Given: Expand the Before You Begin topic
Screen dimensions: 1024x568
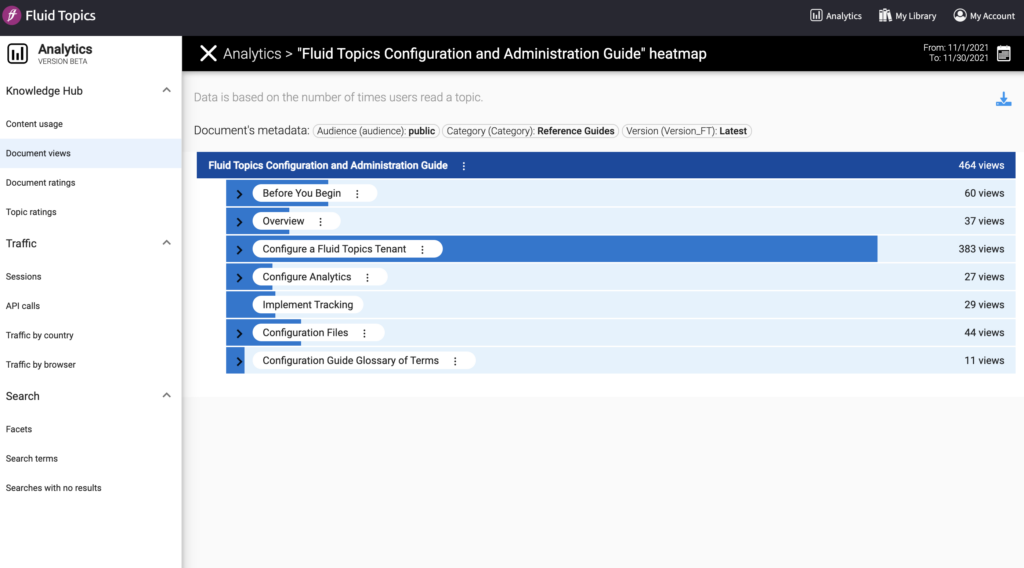Looking at the screenshot, I should 239,194.
